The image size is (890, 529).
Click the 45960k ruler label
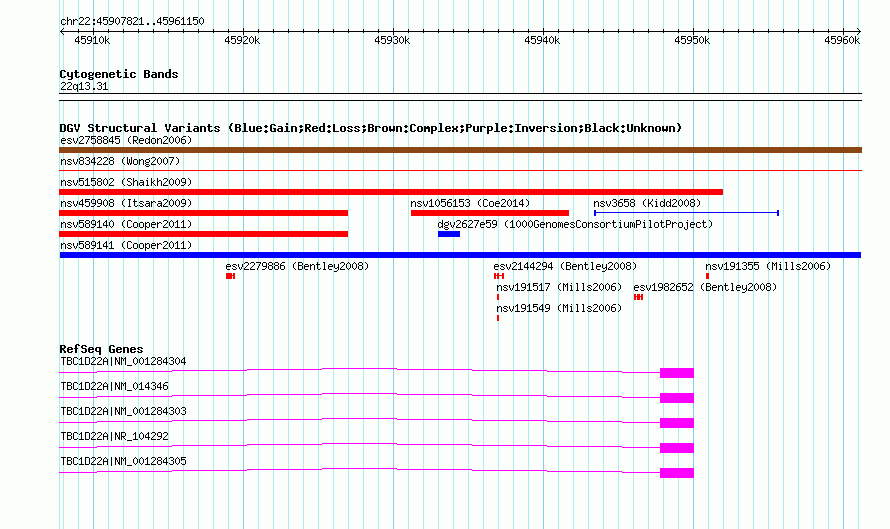(x=842, y=40)
